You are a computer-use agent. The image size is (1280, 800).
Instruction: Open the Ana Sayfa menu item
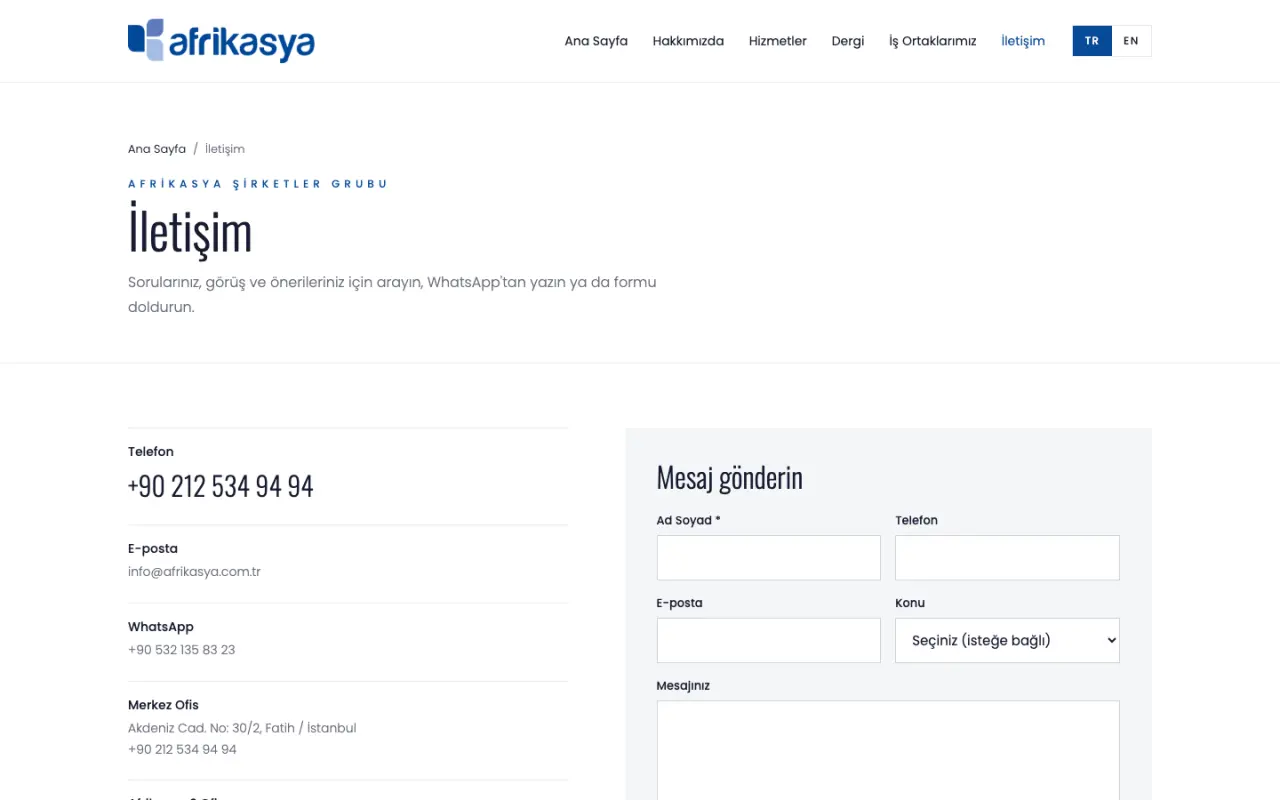click(x=596, y=41)
